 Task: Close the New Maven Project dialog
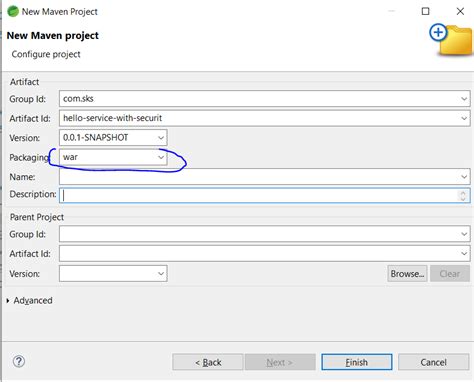(460, 11)
